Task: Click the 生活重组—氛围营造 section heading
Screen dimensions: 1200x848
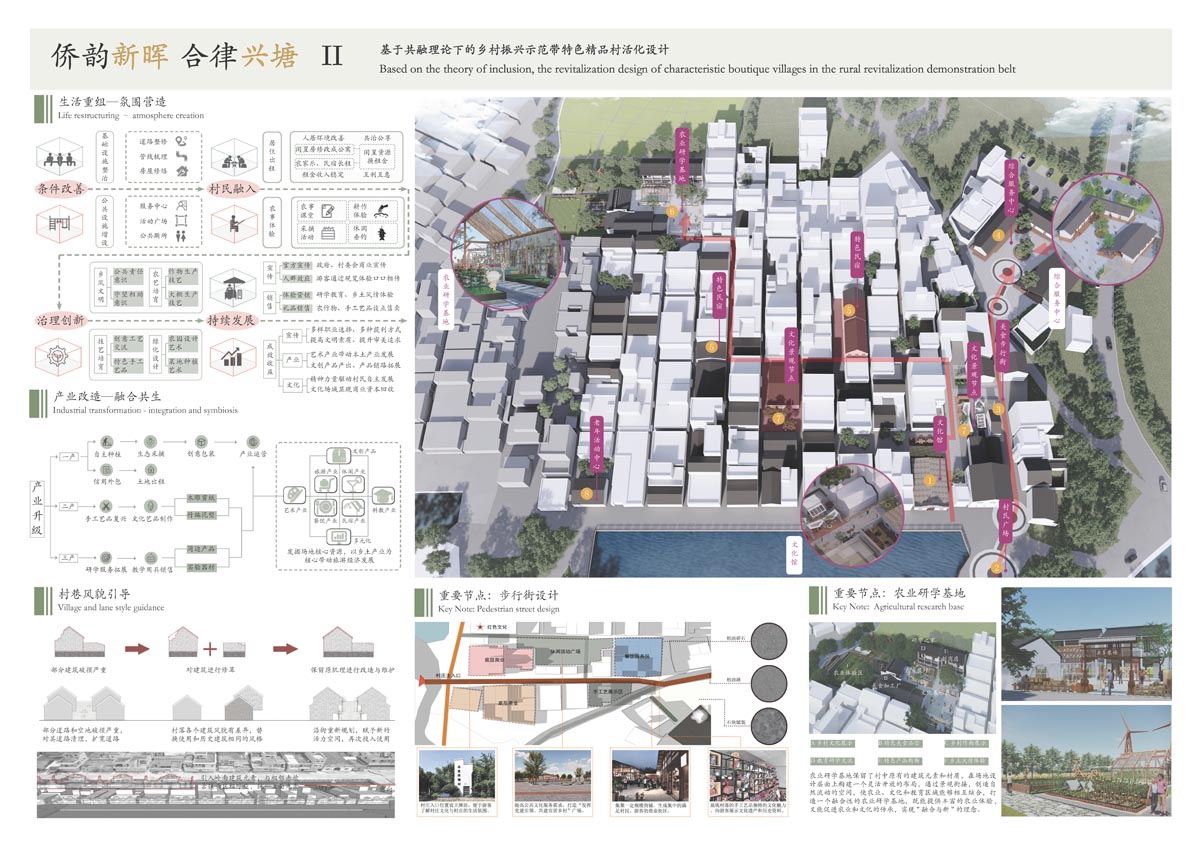Action: (112, 102)
